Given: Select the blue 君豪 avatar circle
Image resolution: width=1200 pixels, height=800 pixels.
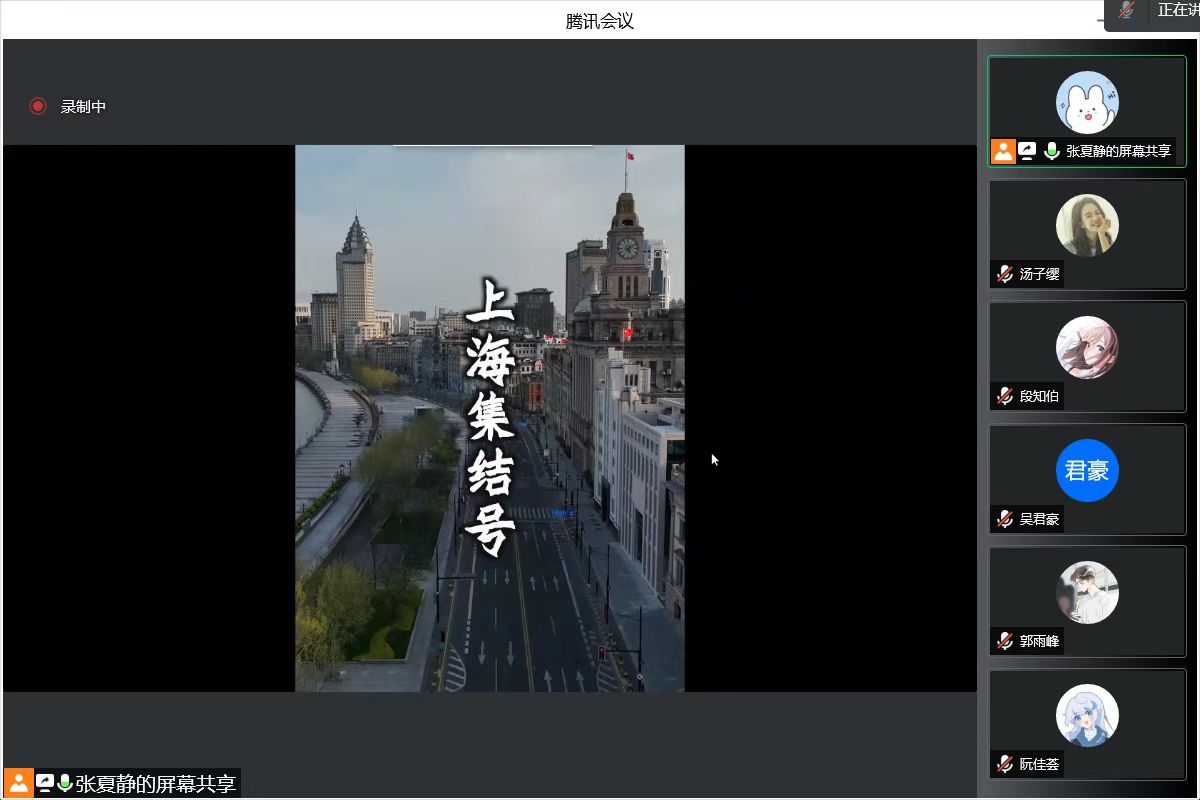Looking at the screenshot, I should click(1087, 470).
